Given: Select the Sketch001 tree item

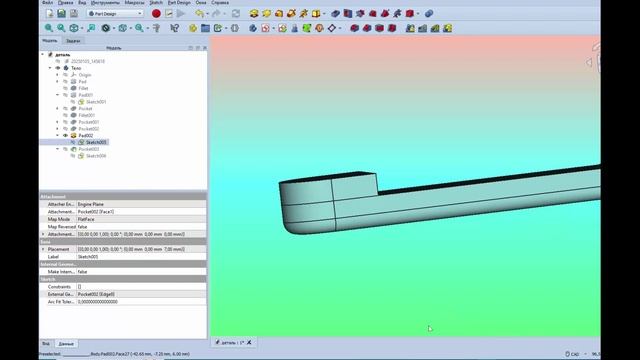Looking at the screenshot, I should pyautogui.click(x=96, y=102).
